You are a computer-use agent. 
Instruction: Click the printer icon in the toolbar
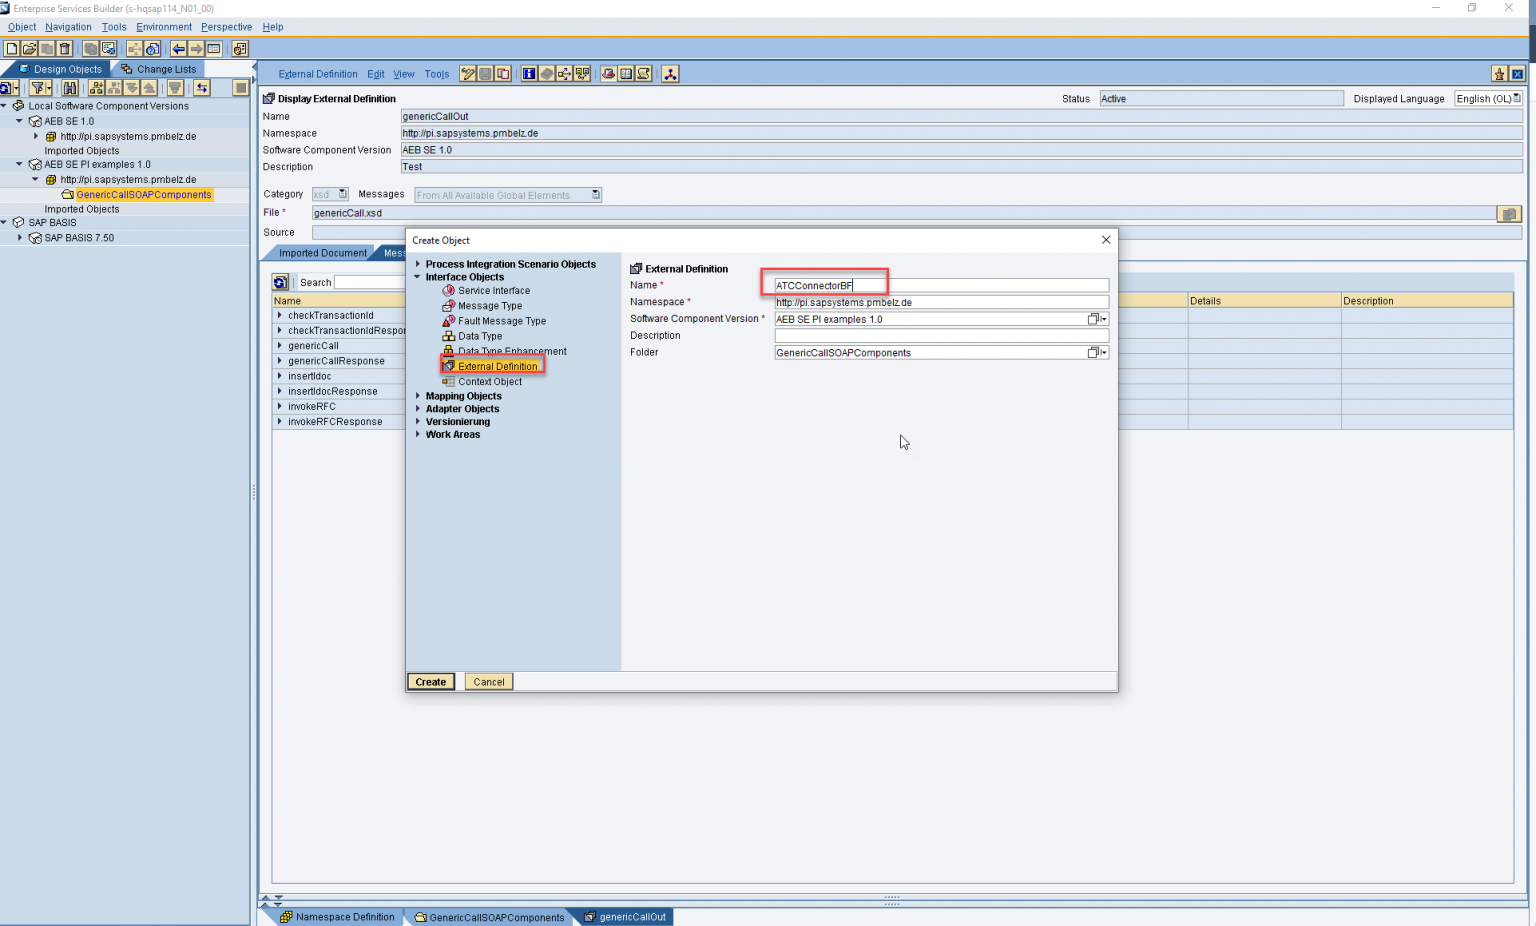click(607, 73)
